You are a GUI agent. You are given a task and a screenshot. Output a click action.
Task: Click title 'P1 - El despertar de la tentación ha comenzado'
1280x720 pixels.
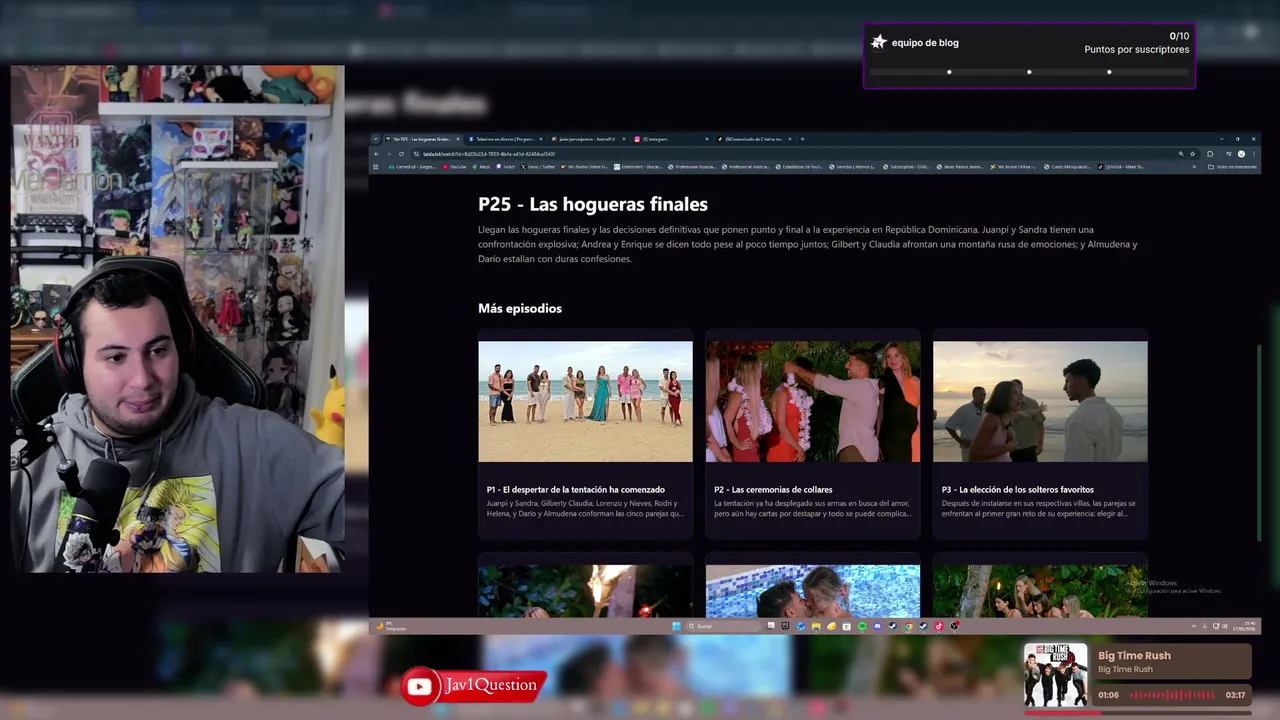coord(576,490)
